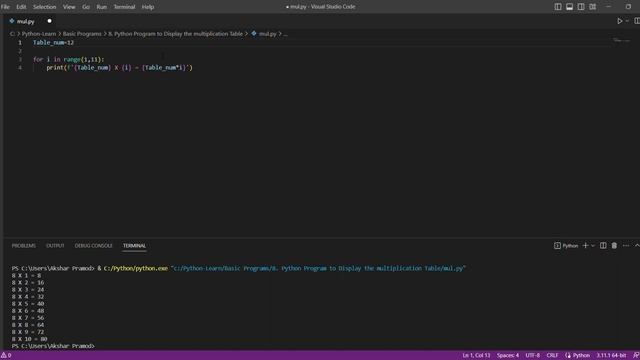Toggle the primary side bar layout icon
The width and height of the screenshot is (640, 360).
(558, 7)
